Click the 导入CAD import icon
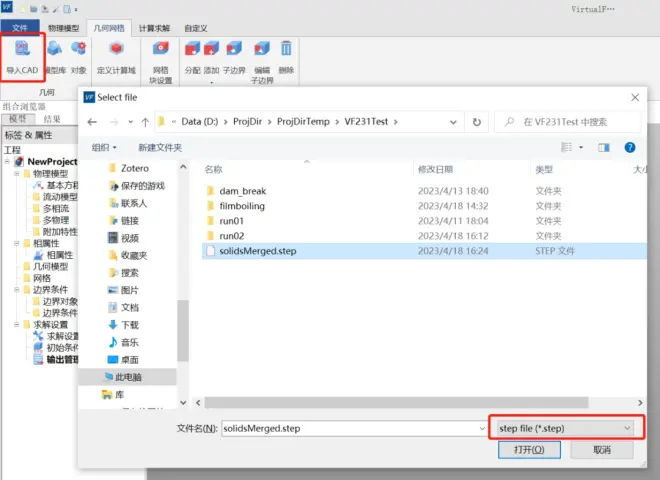The width and height of the screenshot is (660, 480). 22,50
